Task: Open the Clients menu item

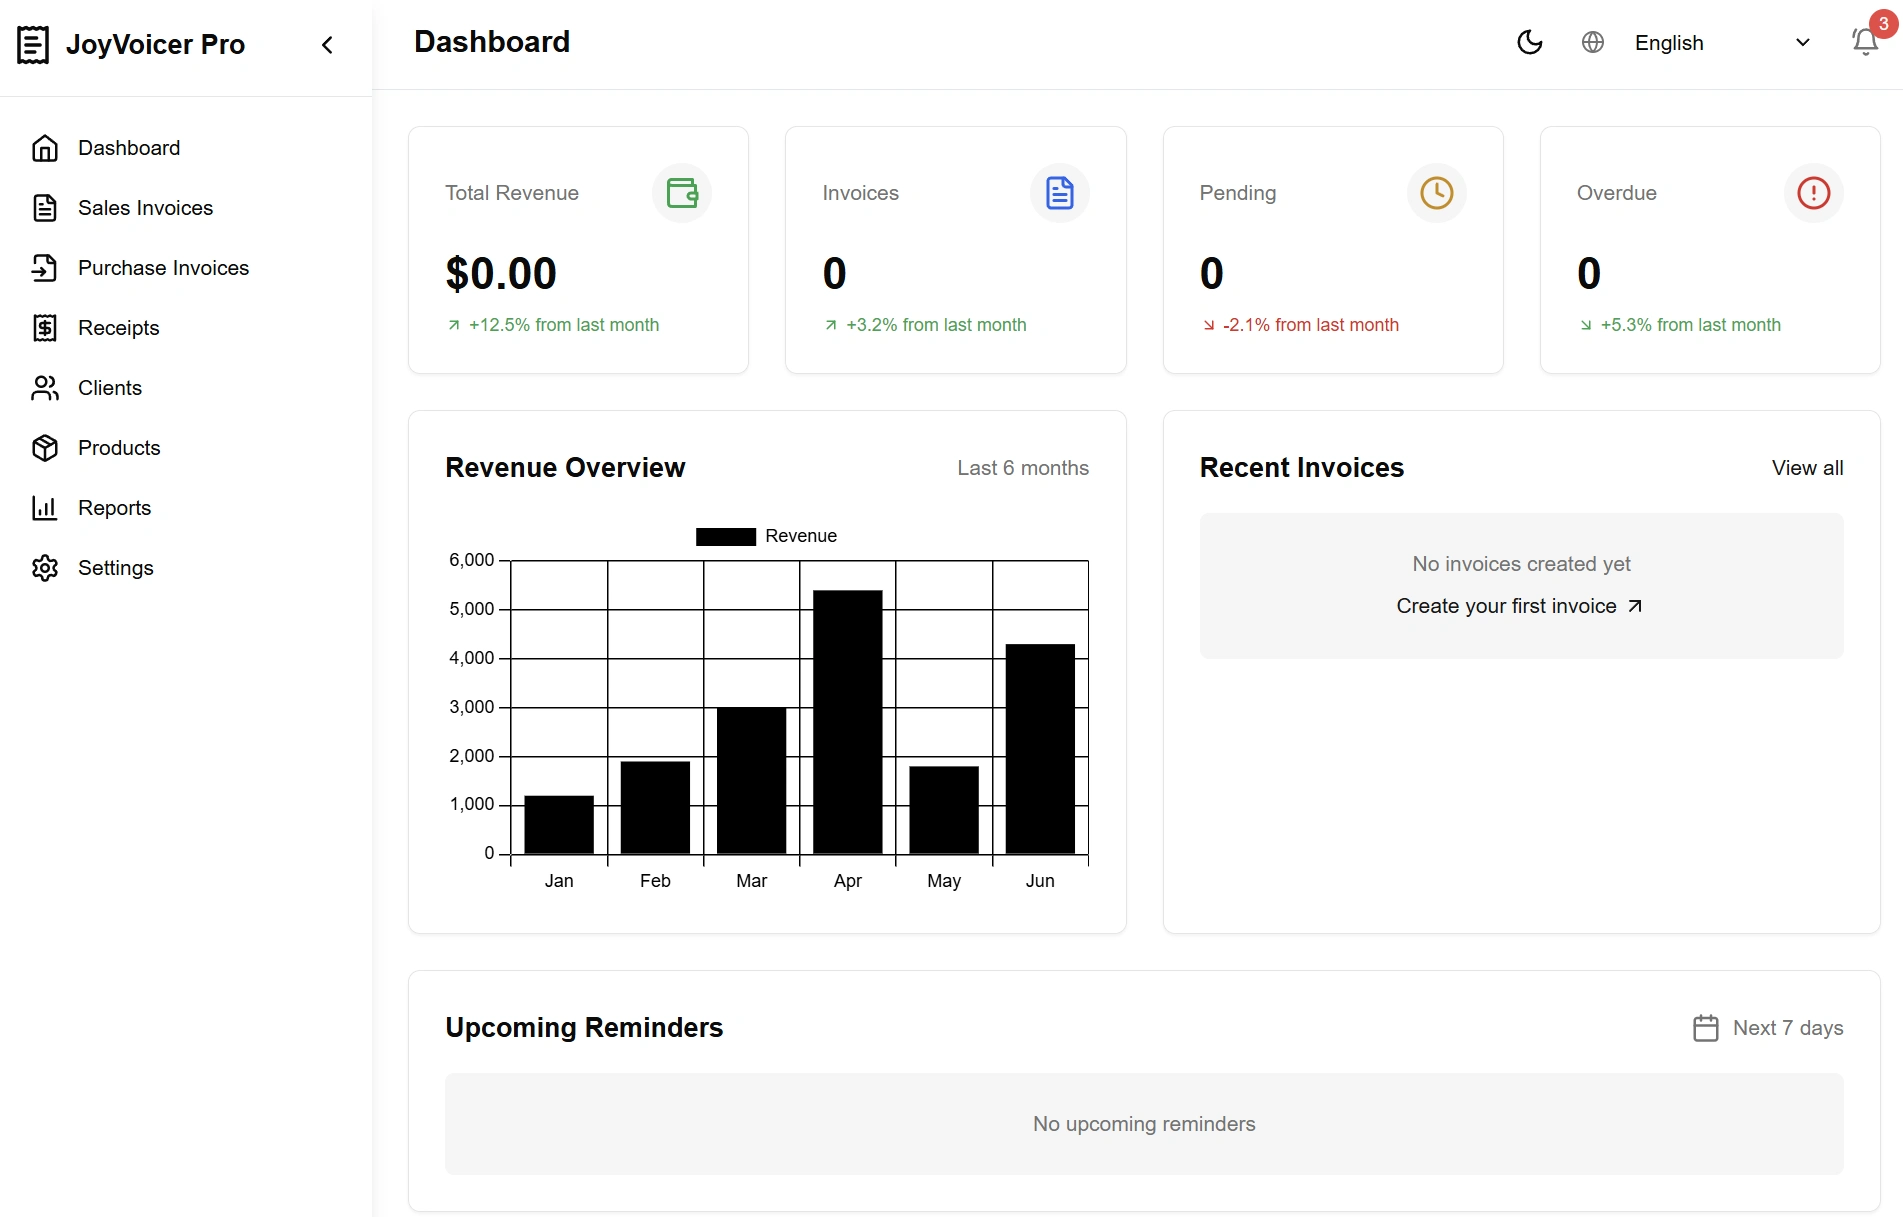Action: (x=186, y=388)
